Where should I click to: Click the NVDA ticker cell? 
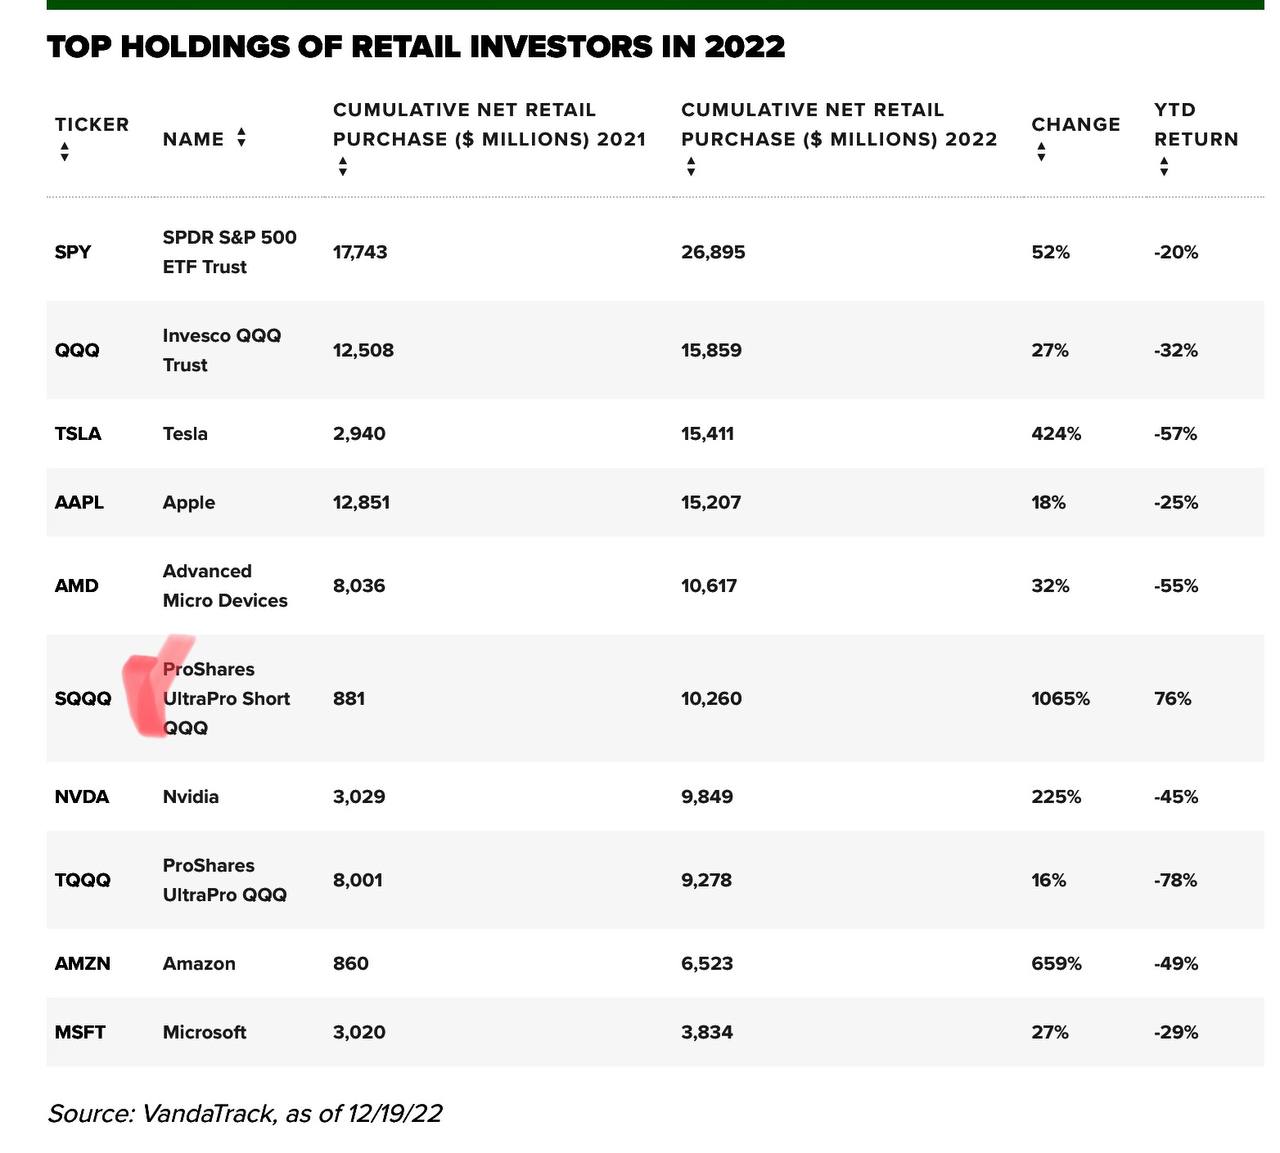82,796
